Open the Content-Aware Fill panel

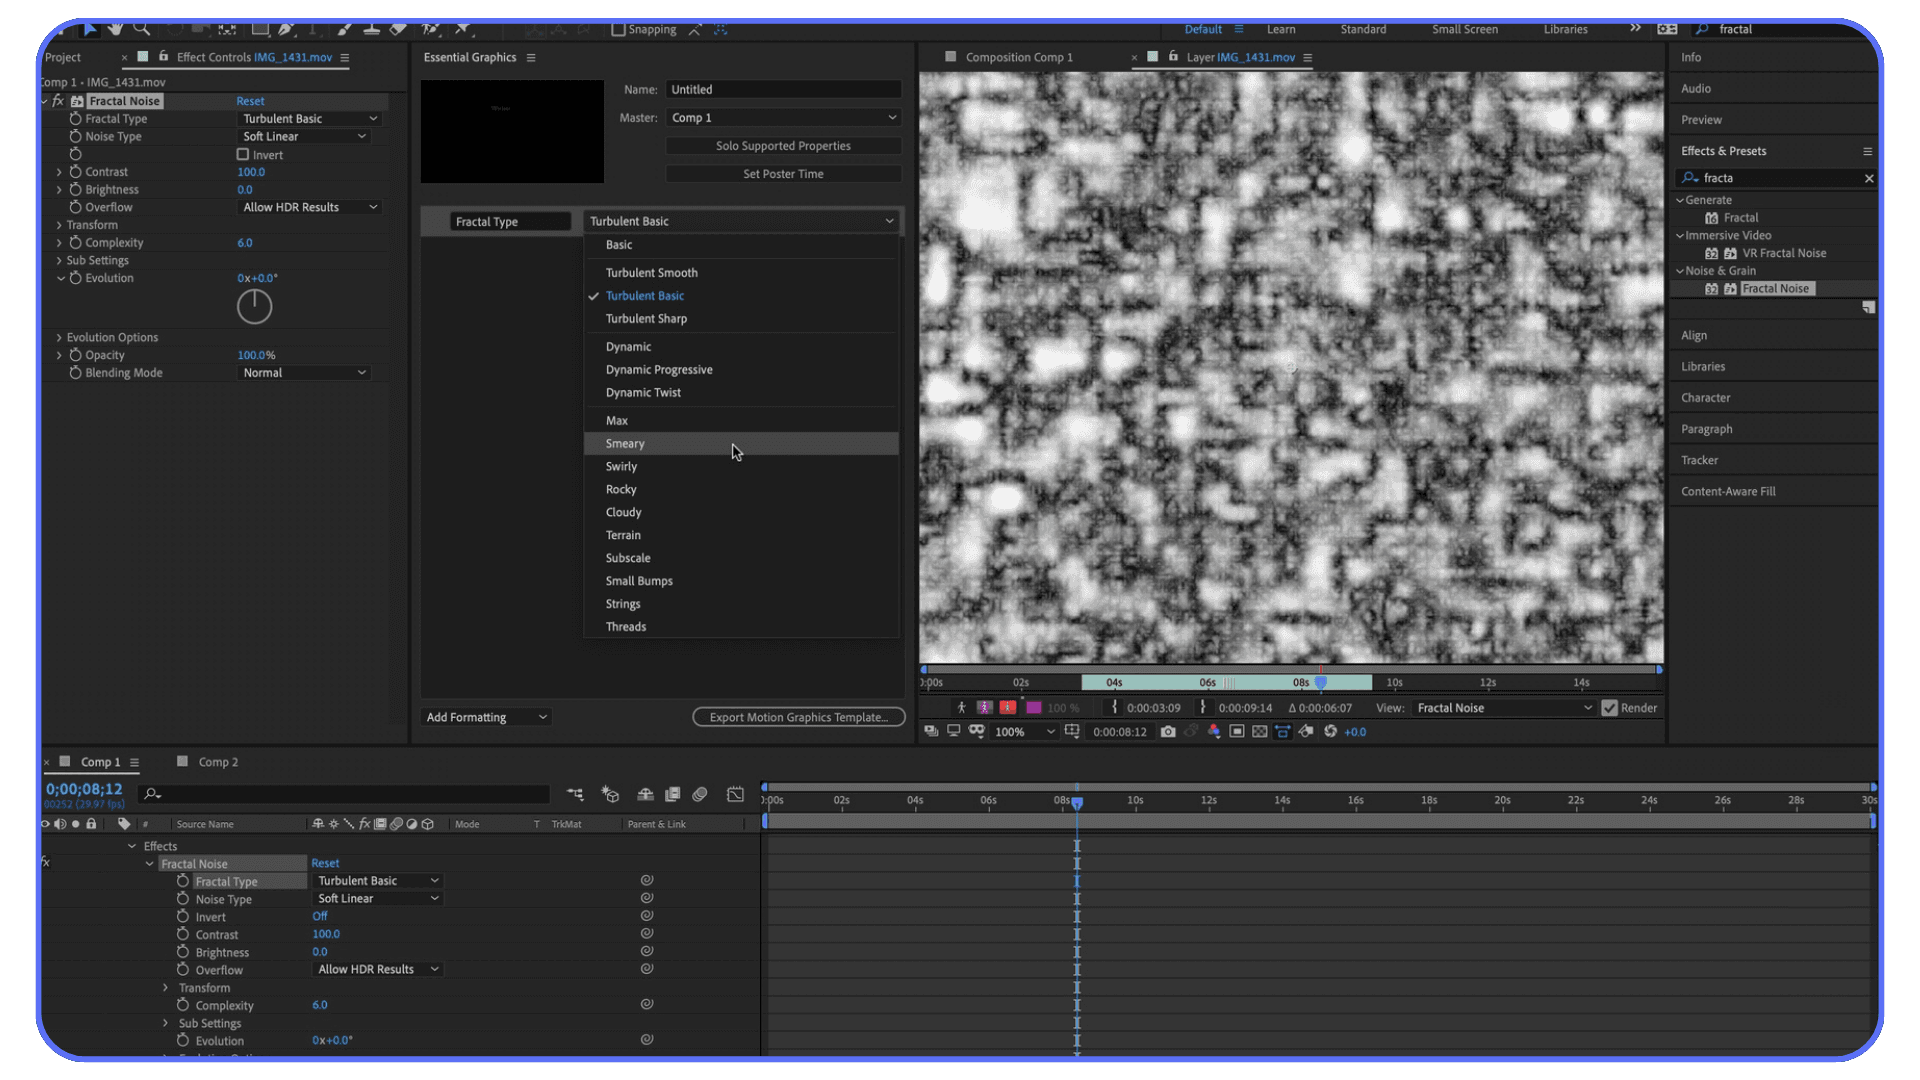pyautogui.click(x=1728, y=492)
